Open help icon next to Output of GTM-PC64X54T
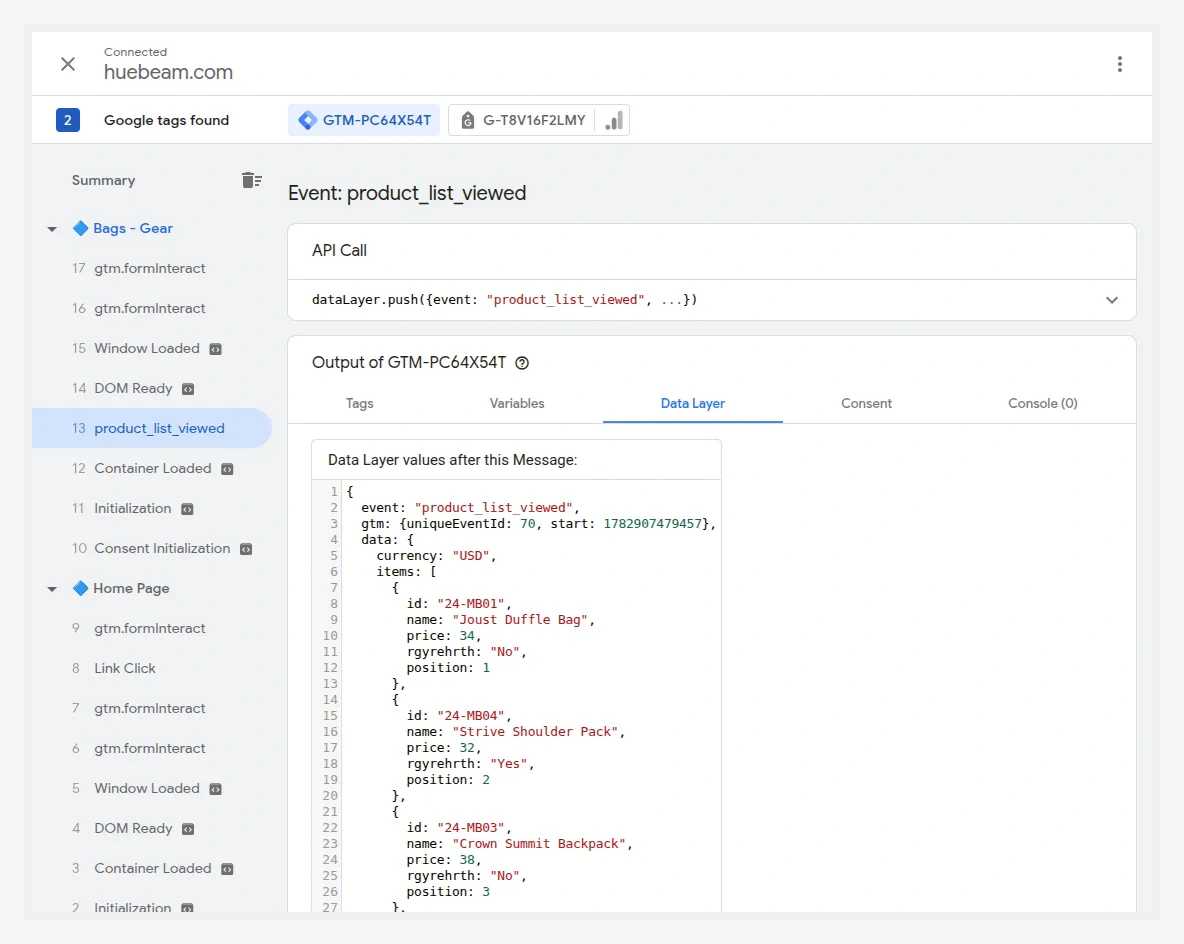The image size is (1184, 944). pyautogui.click(x=522, y=363)
